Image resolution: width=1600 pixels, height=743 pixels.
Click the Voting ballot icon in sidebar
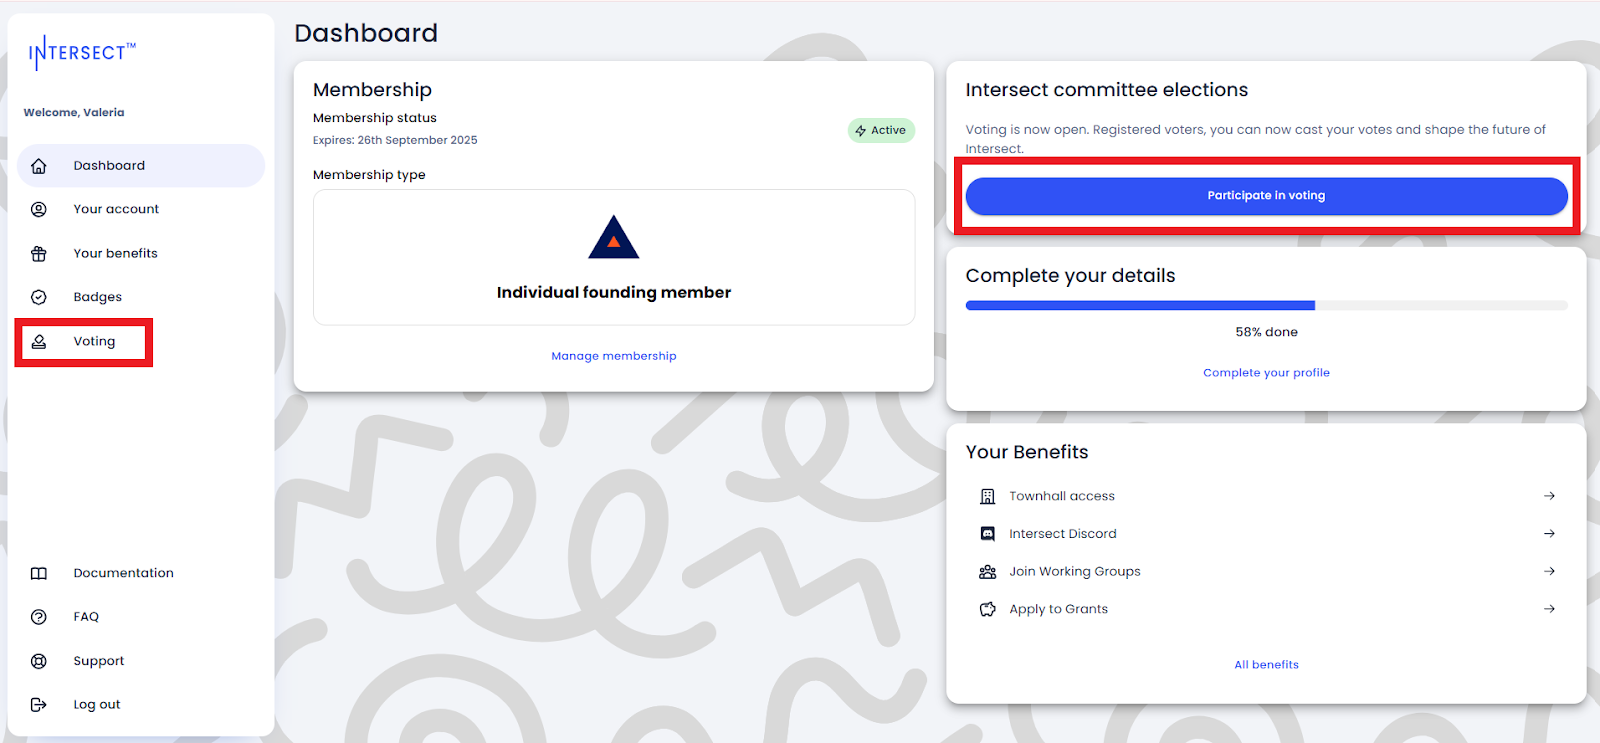pyautogui.click(x=39, y=342)
